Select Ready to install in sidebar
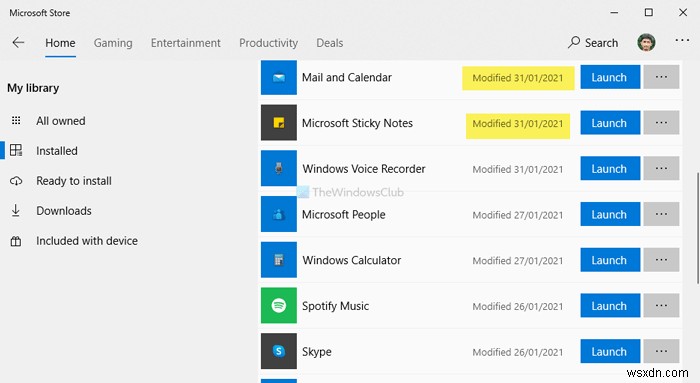700x383 pixels. (x=74, y=181)
